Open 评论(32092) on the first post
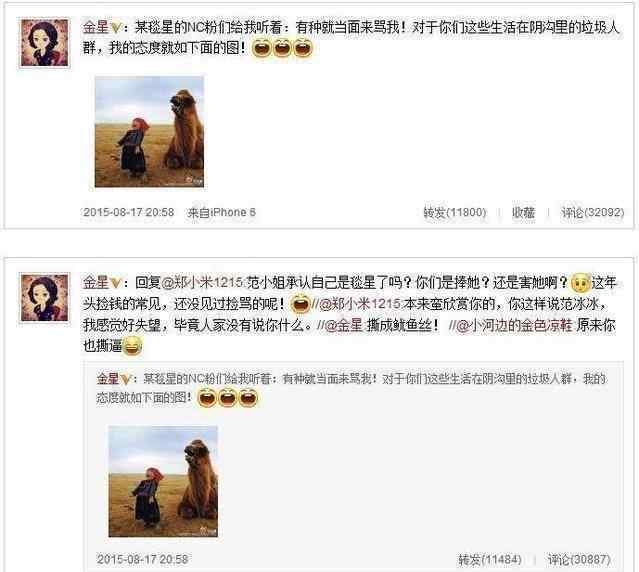This screenshot has height=572, width=639. [593, 212]
